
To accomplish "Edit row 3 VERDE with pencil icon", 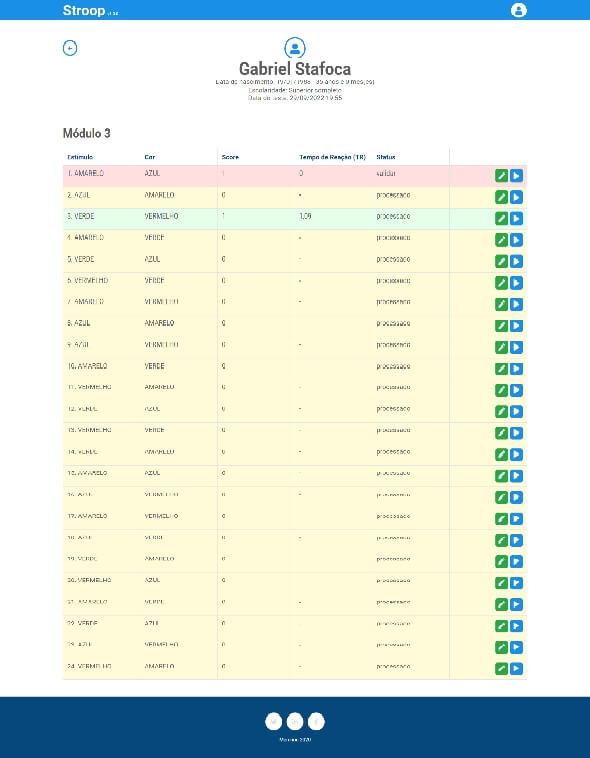I will [502, 219].
